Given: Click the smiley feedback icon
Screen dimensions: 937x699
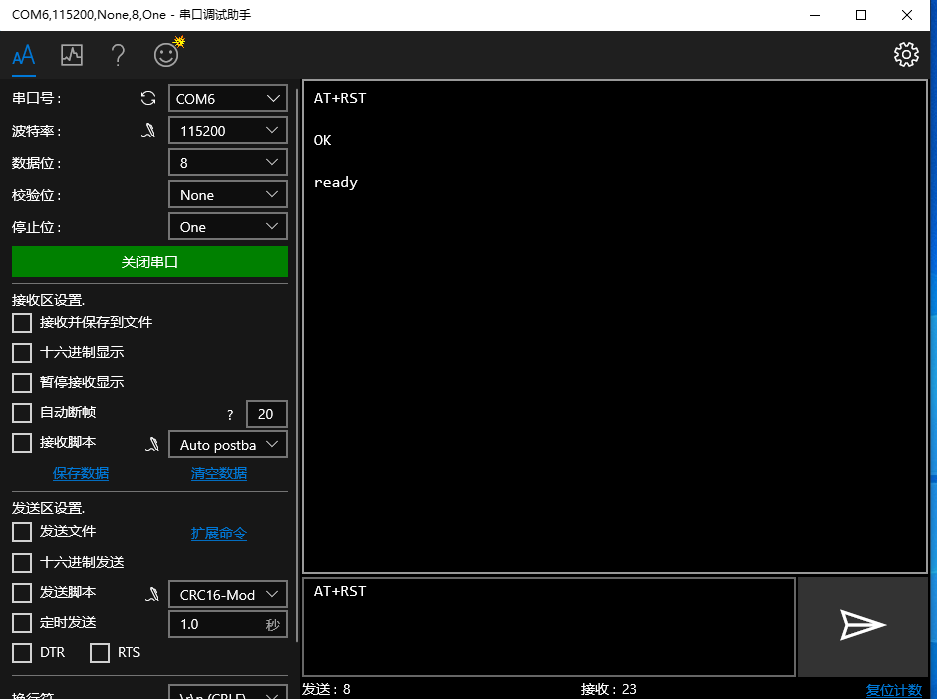Looking at the screenshot, I should tap(165, 55).
